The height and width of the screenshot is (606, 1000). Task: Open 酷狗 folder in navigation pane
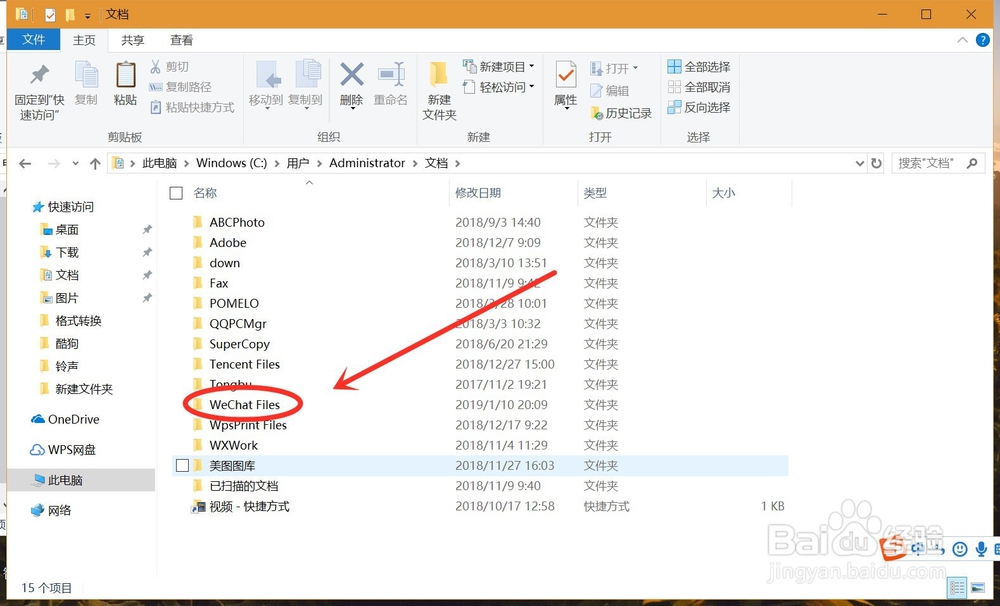coord(66,343)
